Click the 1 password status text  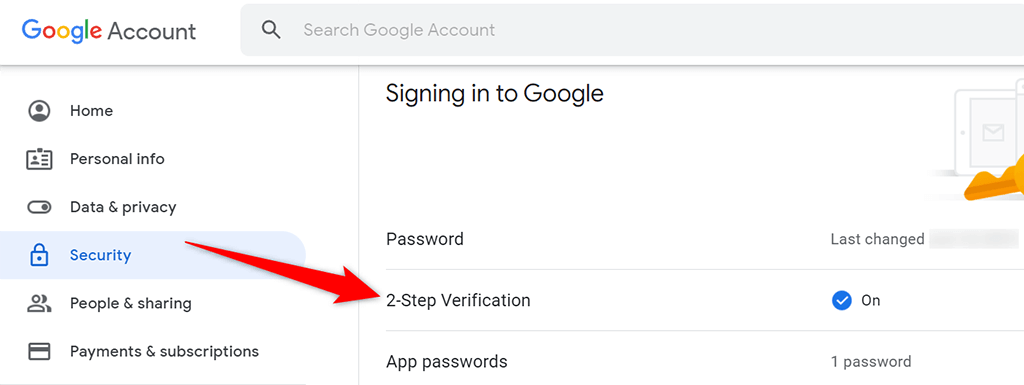[x=871, y=362]
